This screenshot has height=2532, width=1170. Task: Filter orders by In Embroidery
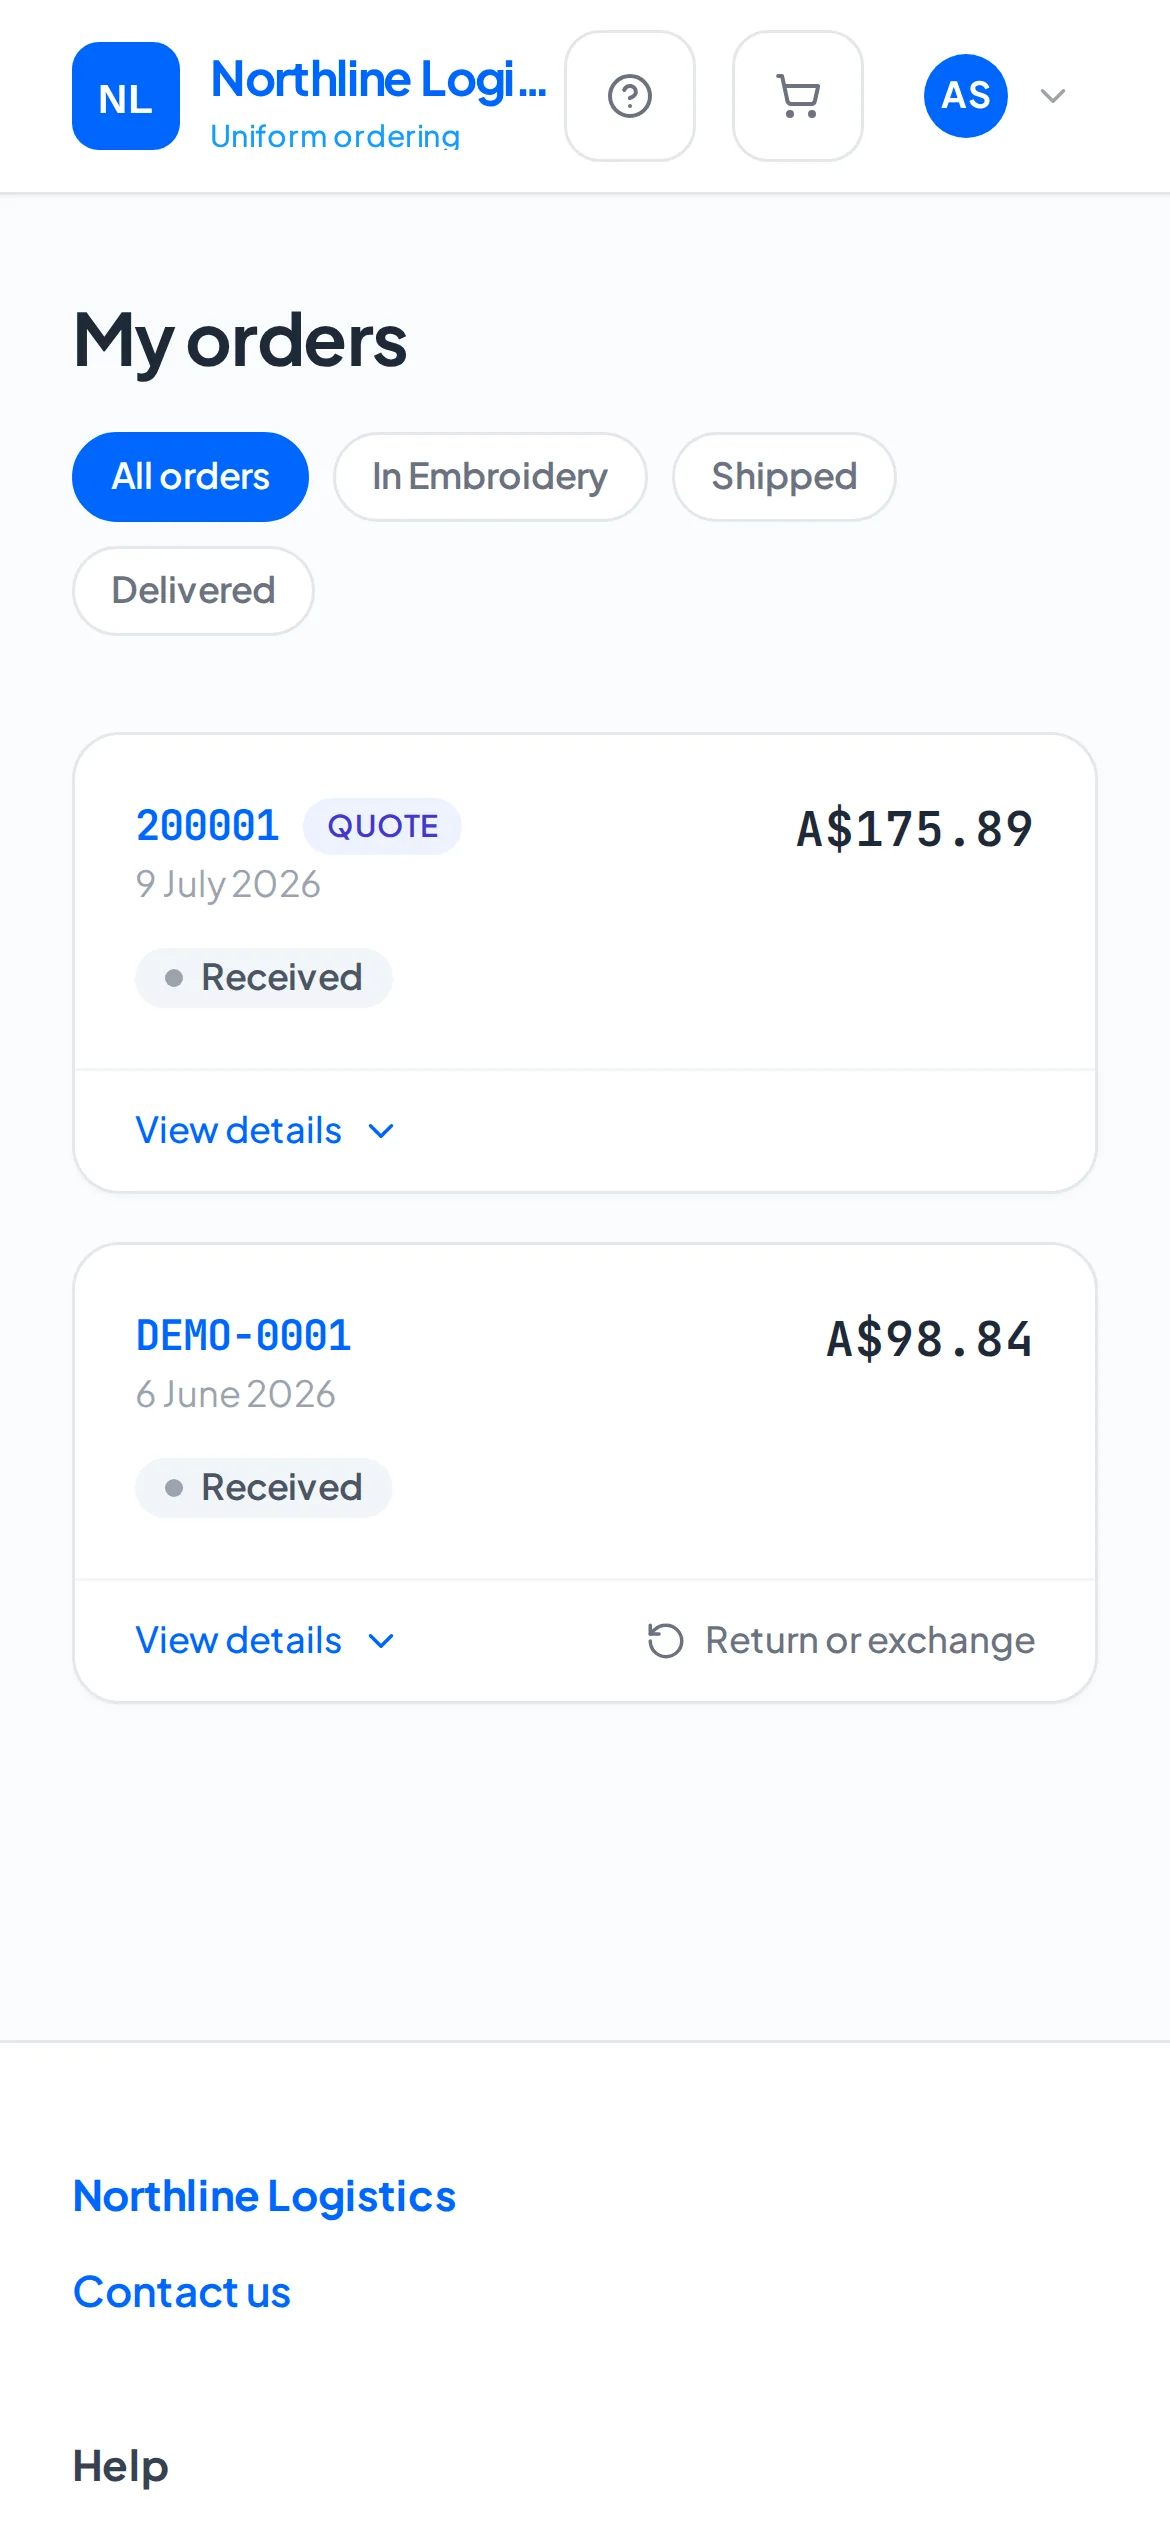coord(490,477)
